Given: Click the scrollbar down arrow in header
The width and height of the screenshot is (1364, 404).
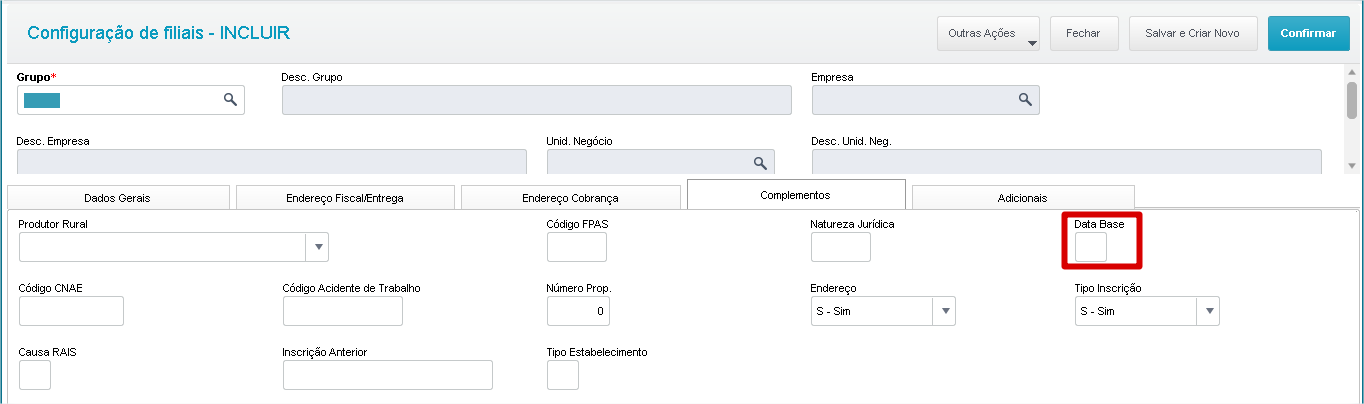Looking at the screenshot, I should coord(1352,165).
